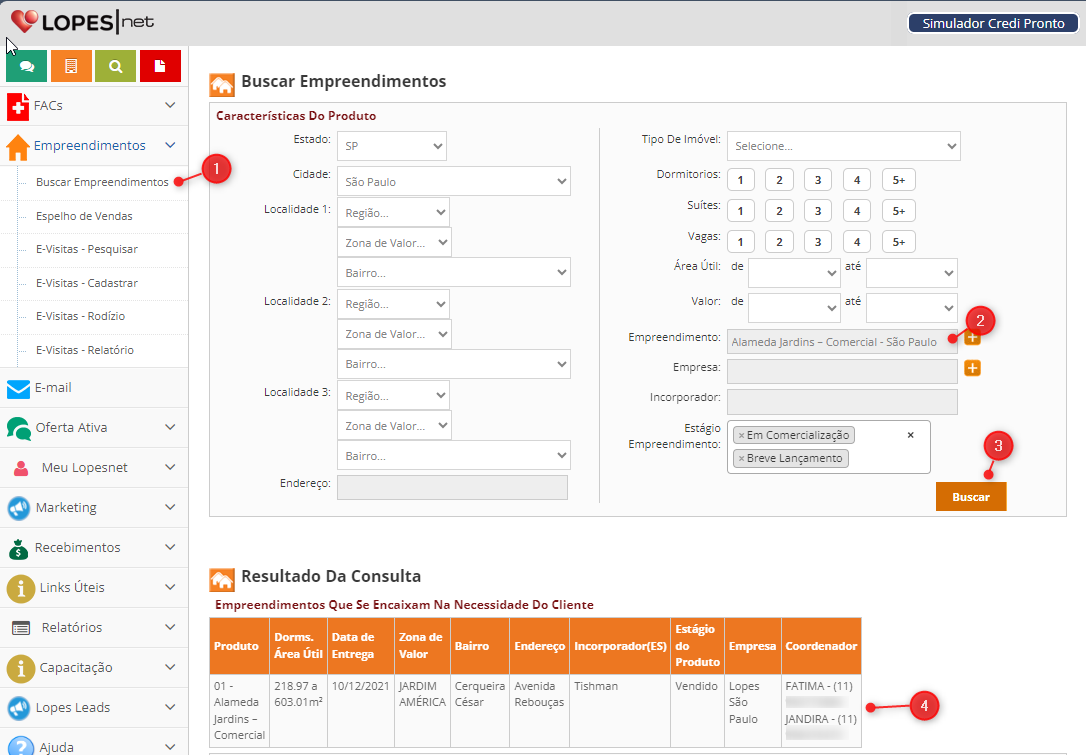Open Espelho de Vendas menu item
Image resolution: width=1086 pixels, height=755 pixels.
point(84,216)
